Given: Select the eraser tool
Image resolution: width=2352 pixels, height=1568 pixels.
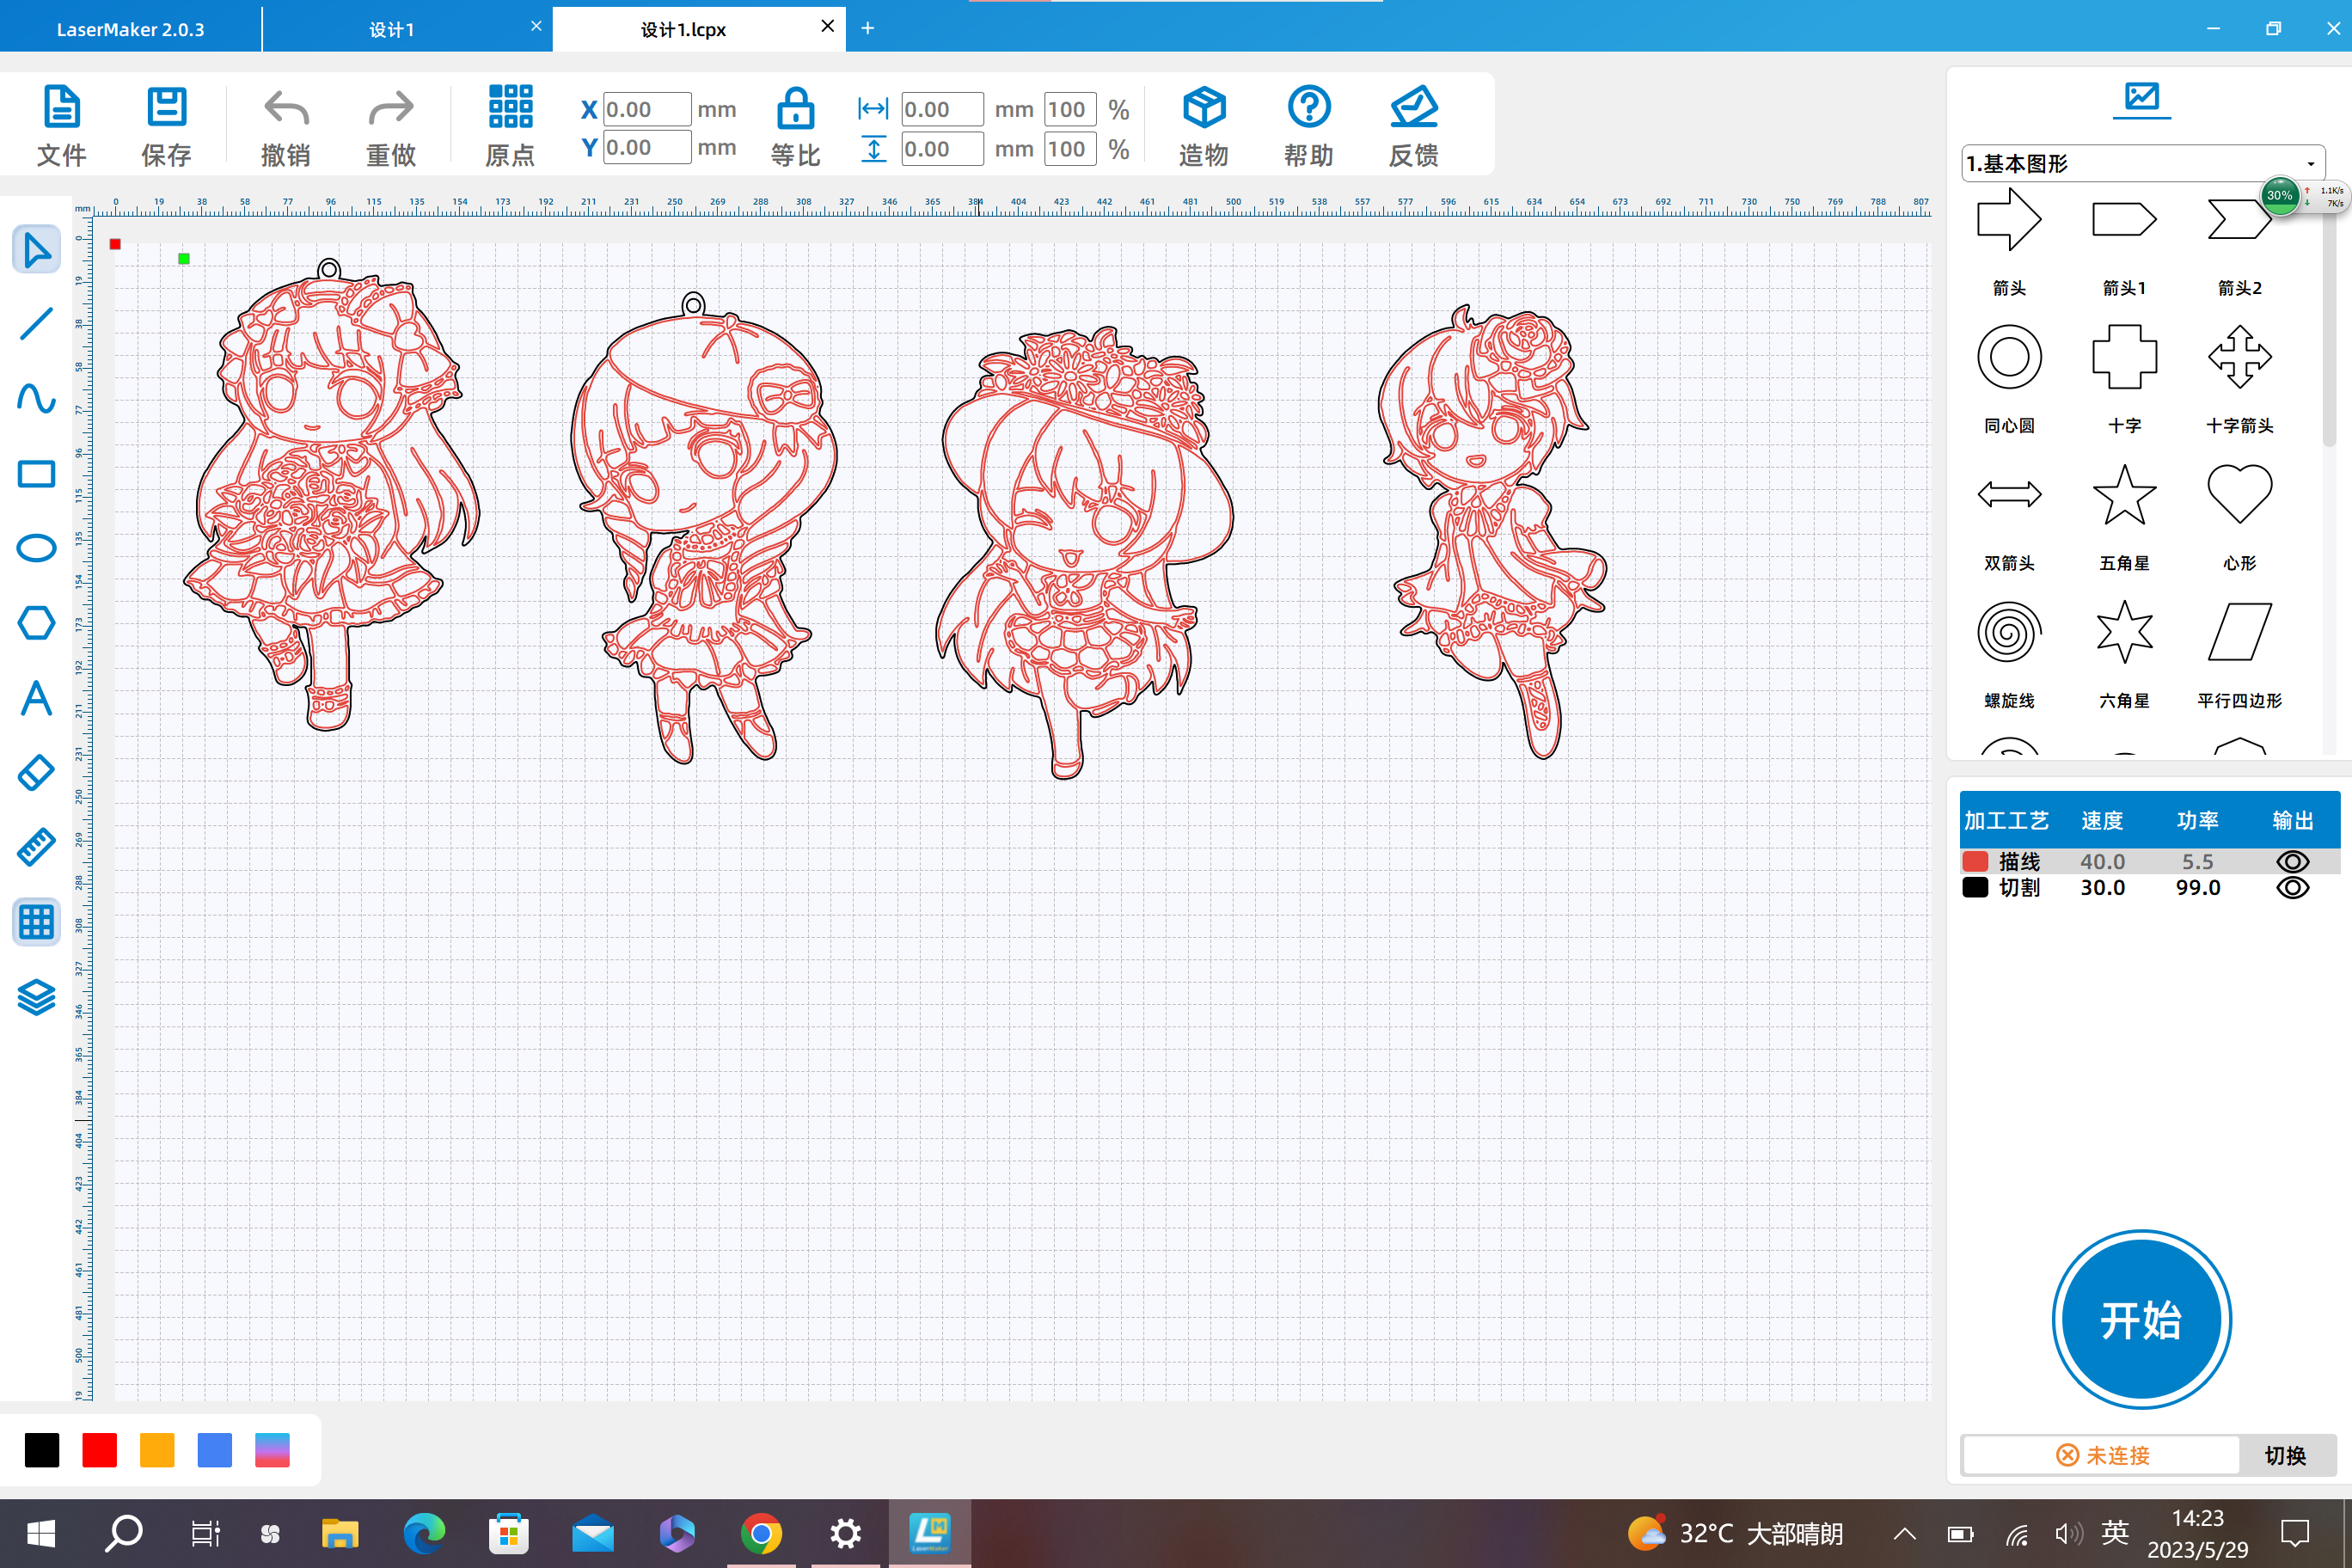Looking at the screenshot, I should pos(37,773).
